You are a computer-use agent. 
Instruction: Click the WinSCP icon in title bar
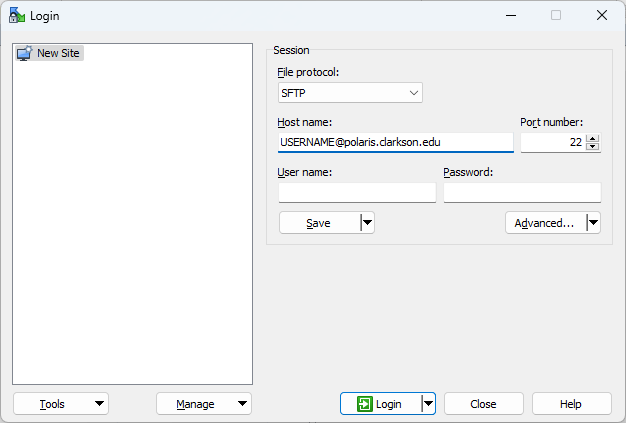tap(16, 15)
